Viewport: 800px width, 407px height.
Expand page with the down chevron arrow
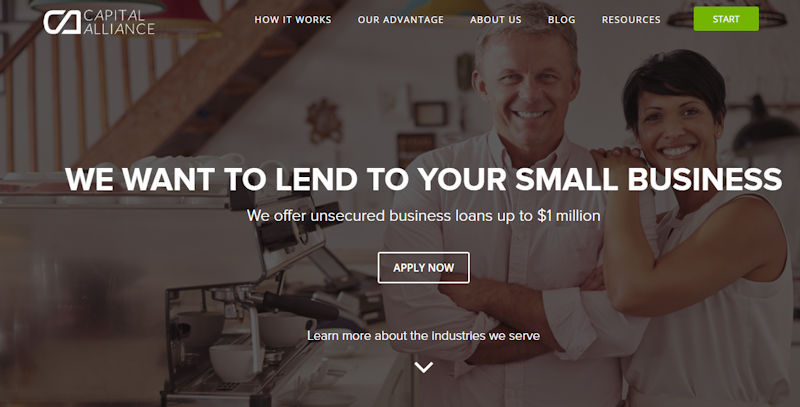[x=423, y=367]
